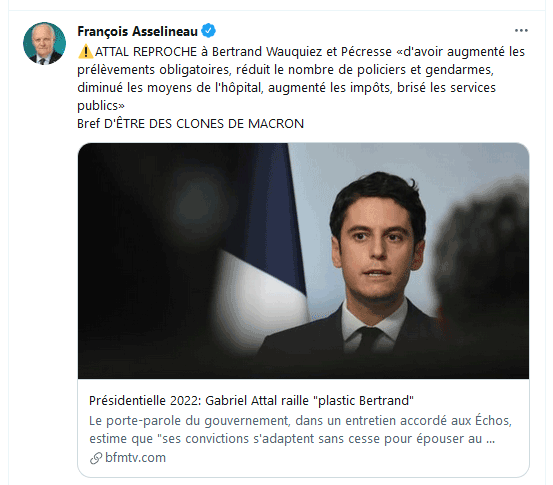Open the headline Présidentielle 2022 Gabriel Attal raille

point(251,401)
